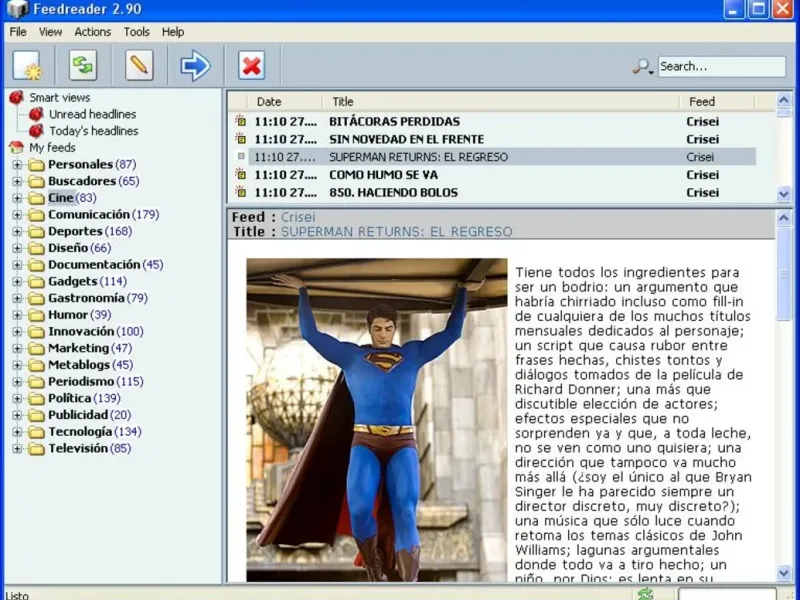This screenshot has width=800, height=600.
Task: Click headline list scrollbar down arrow
Action: 784,194
